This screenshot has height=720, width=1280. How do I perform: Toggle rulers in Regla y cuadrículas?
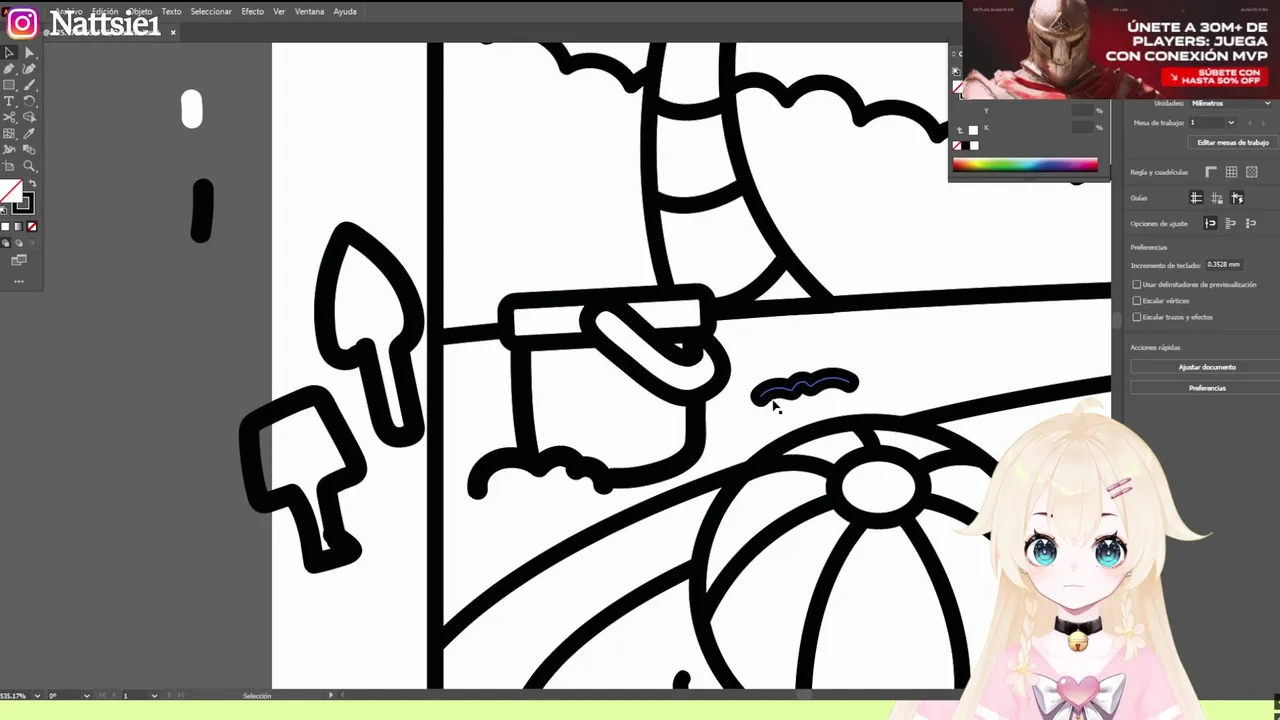[1211, 172]
